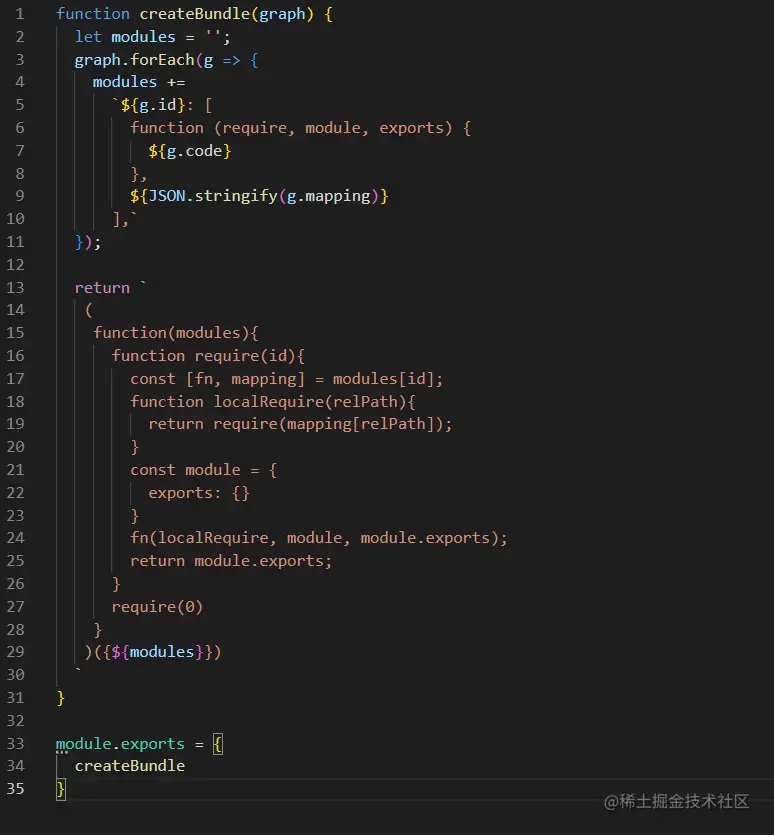The width and height of the screenshot is (774, 835).
Task: Click line number 30 in the gutter
Action: pos(15,675)
